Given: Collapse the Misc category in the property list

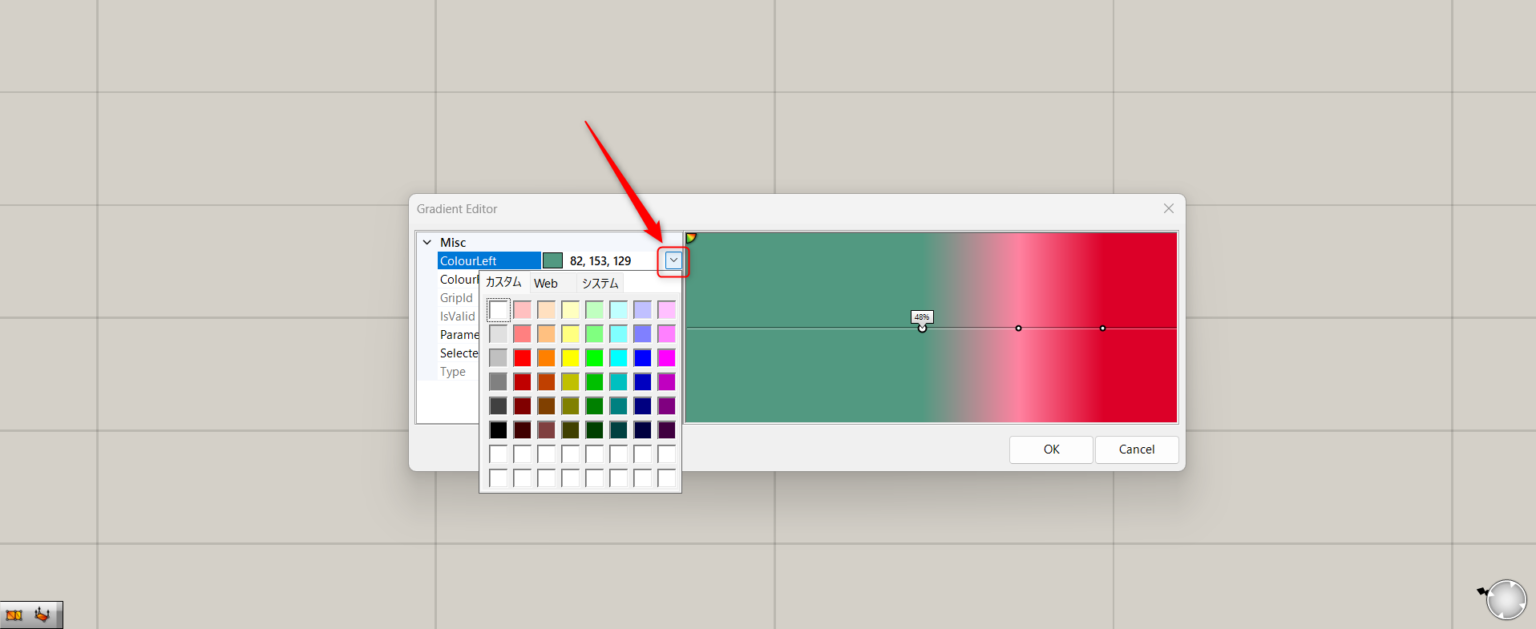Looking at the screenshot, I should click(427, 242).
